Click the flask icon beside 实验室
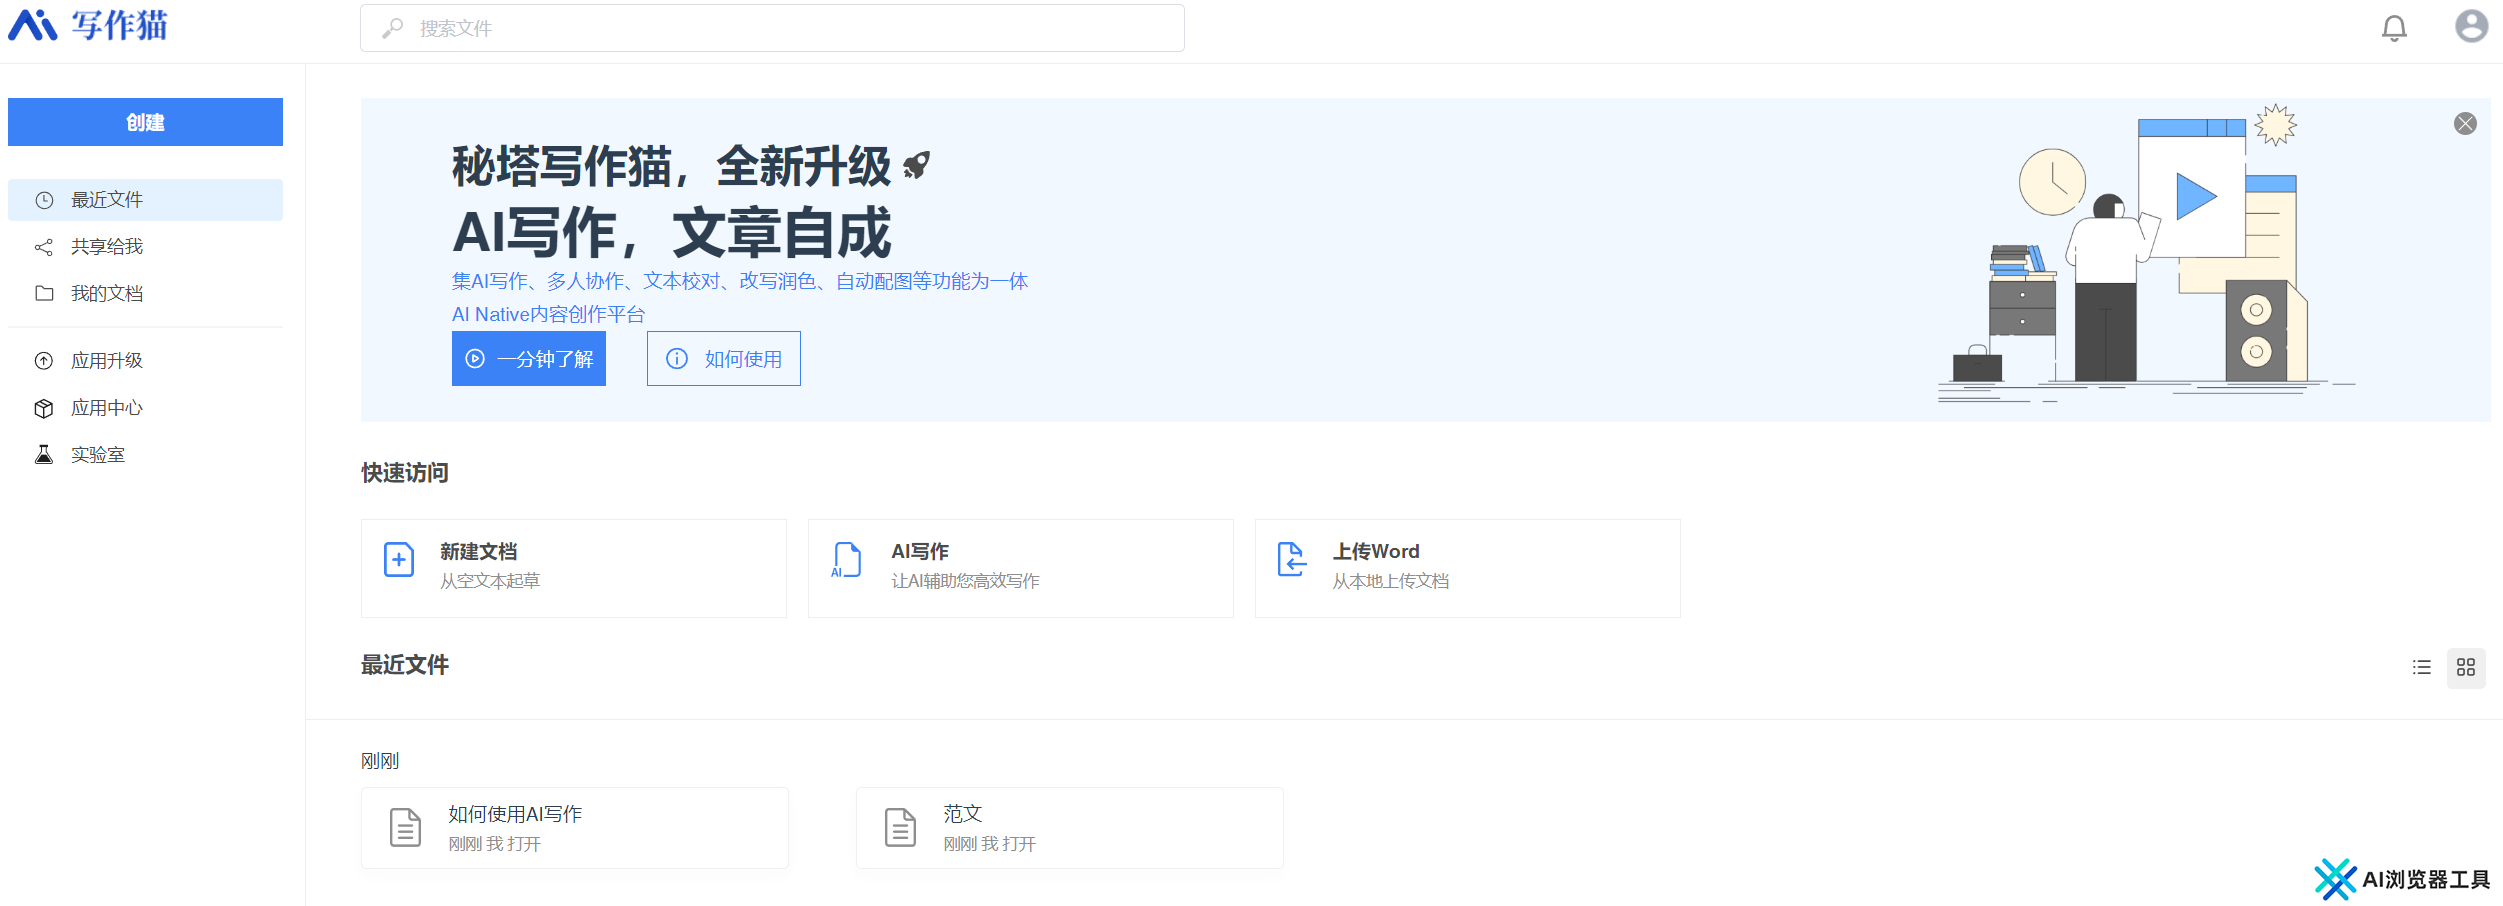This screenshot has width=2503, height=906. pyautogui.click(x=44, y=455)
